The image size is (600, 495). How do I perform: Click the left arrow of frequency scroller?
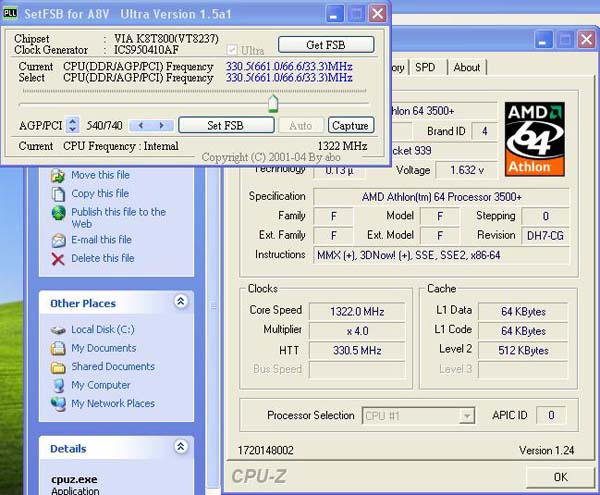(140, 125)
